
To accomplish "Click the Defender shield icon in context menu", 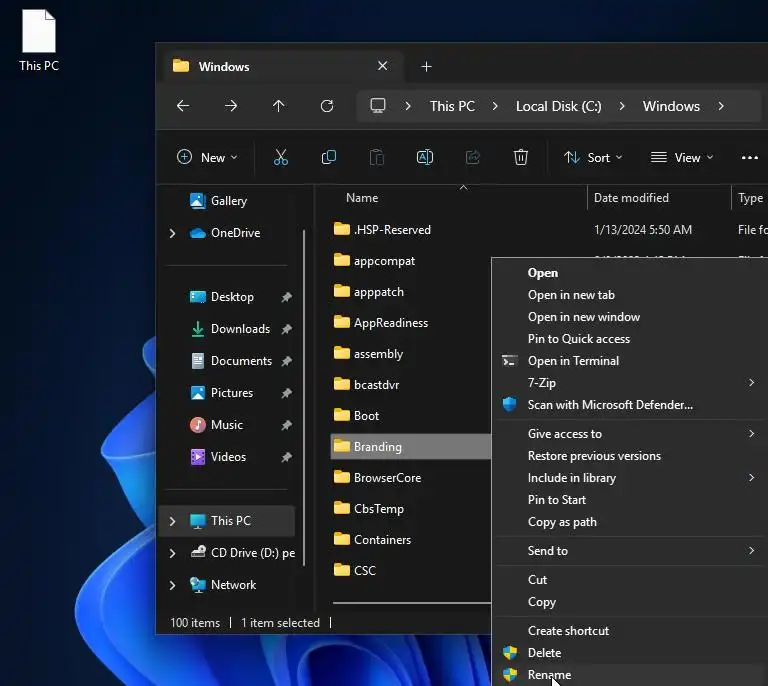I will (509, 404).
